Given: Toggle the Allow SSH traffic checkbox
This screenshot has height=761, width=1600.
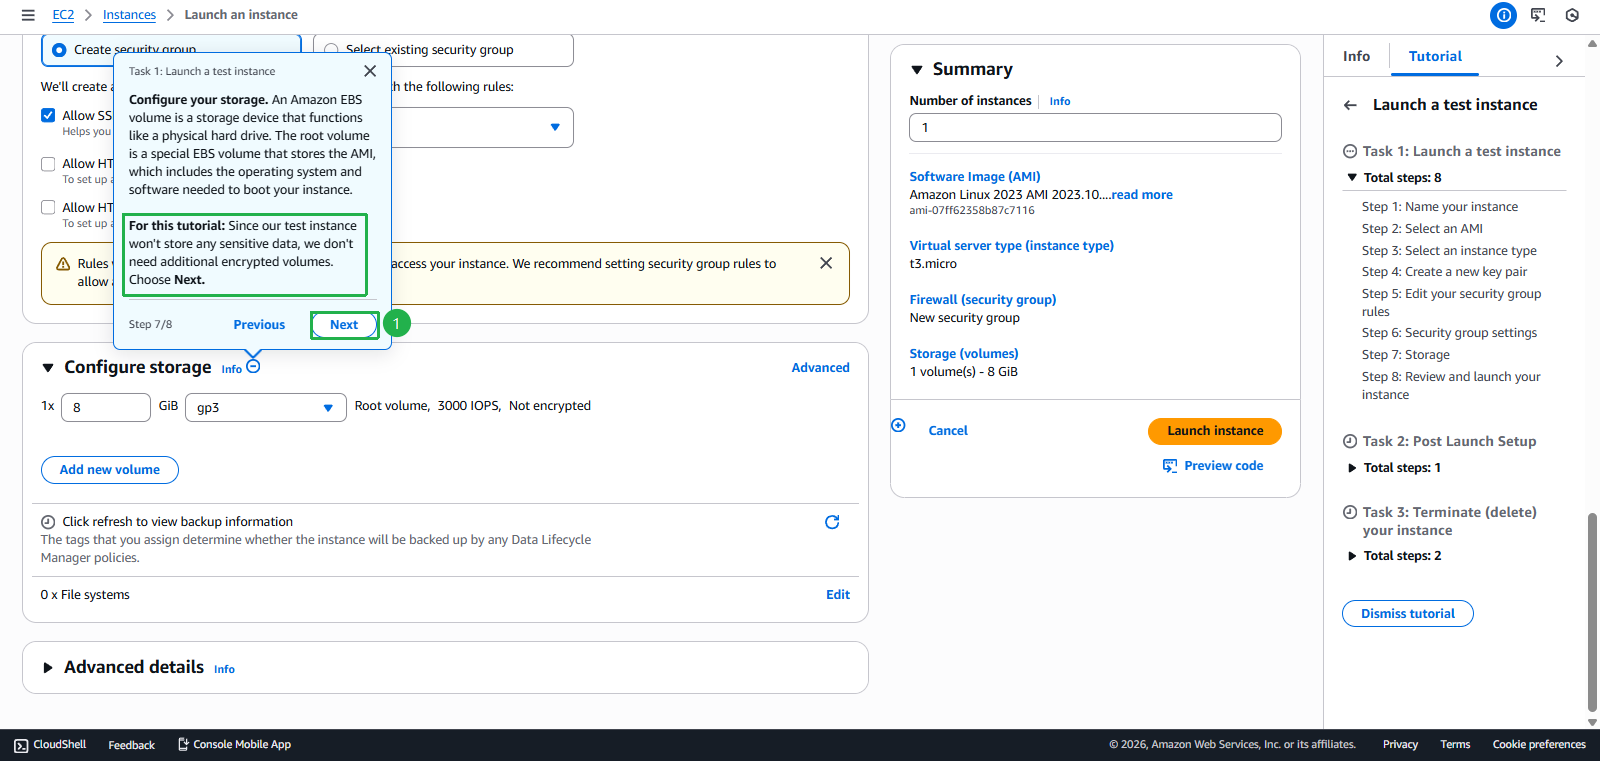Looking at the screenshot, I should point(48,115).
